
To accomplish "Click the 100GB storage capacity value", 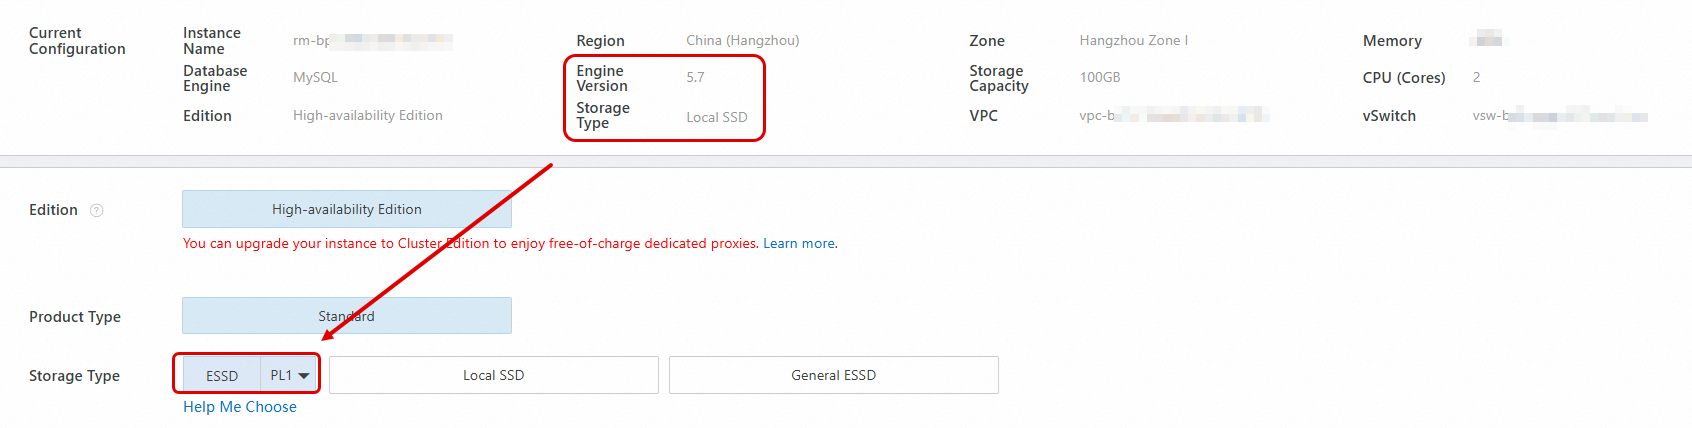I will [1099, 77].
